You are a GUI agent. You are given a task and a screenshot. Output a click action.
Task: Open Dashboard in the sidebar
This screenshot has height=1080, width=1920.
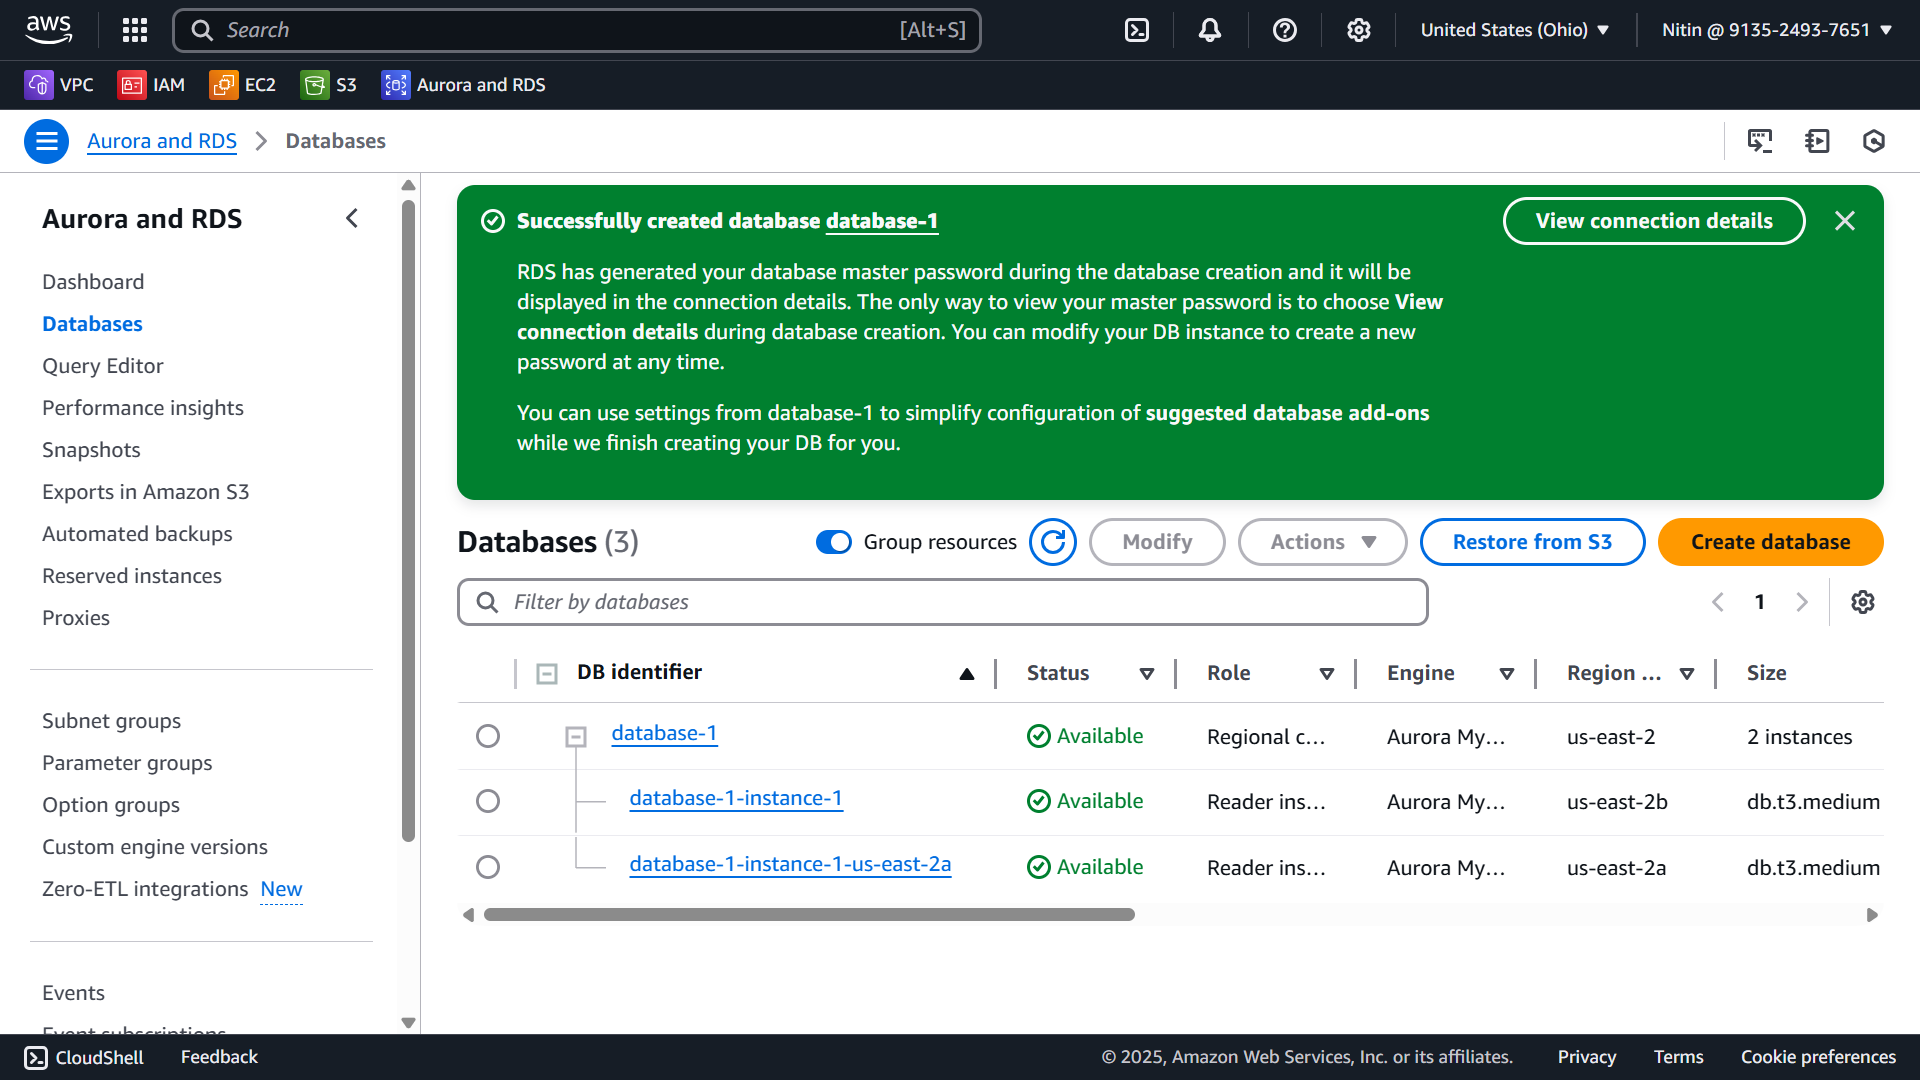point(93,282)
